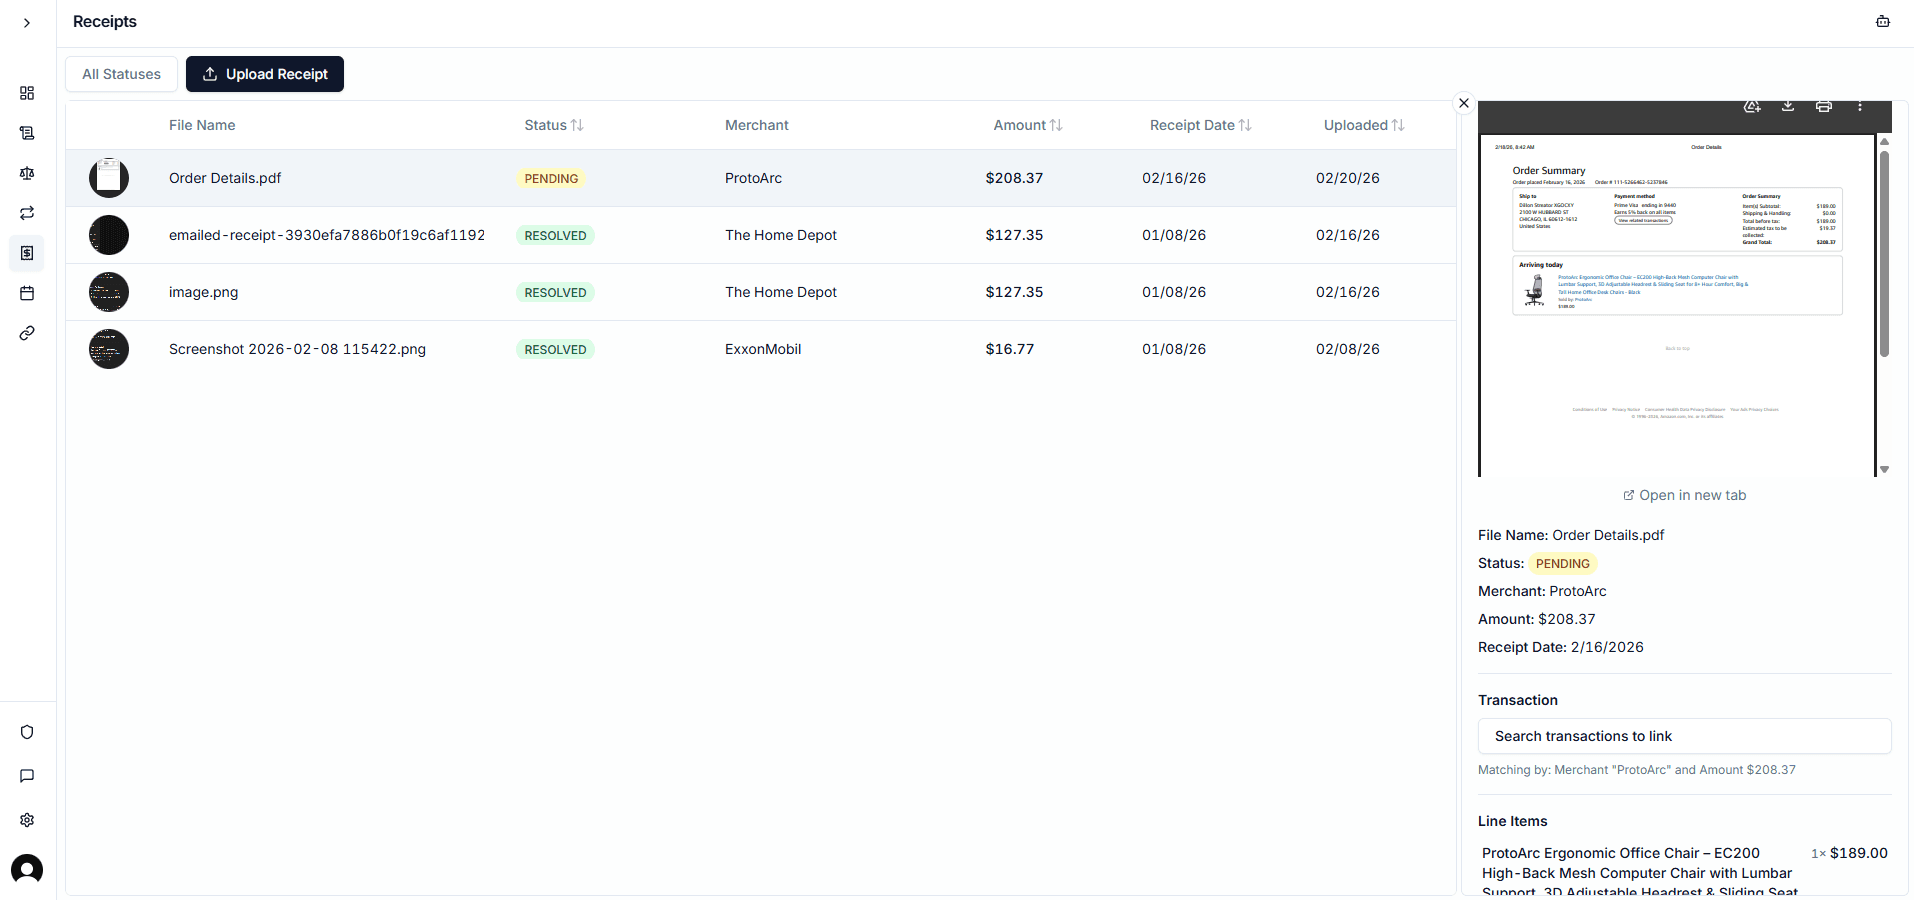The height and width of the screenshot is (900, 1914).
Task: Sort the table by Amount
Action: click(1026, 125)
